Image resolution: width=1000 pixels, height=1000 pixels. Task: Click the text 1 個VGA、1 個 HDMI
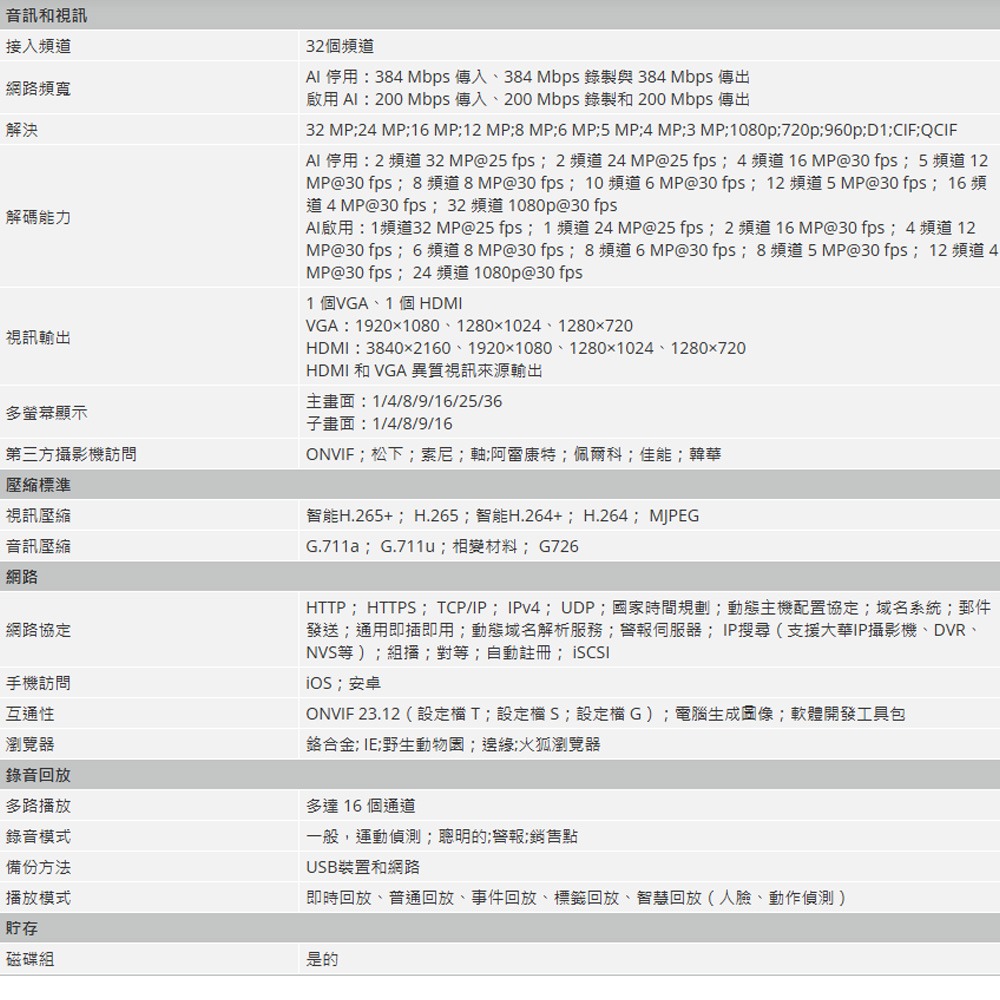[x=384, y=303]
